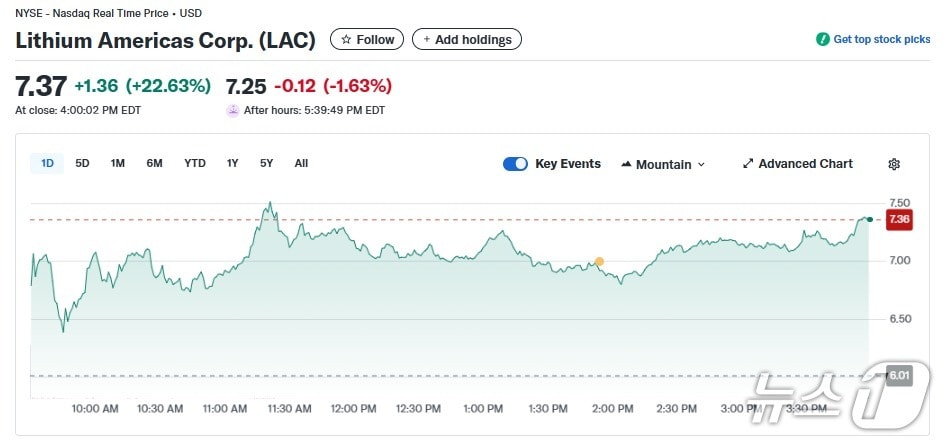Click the after hours moon icon
The image size is (944, 443).
click(x=233, y=110)
